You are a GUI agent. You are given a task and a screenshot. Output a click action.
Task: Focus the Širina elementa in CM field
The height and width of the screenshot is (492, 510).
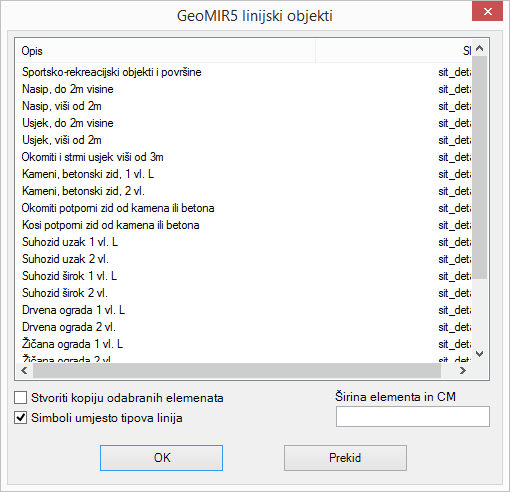[413, 416]
